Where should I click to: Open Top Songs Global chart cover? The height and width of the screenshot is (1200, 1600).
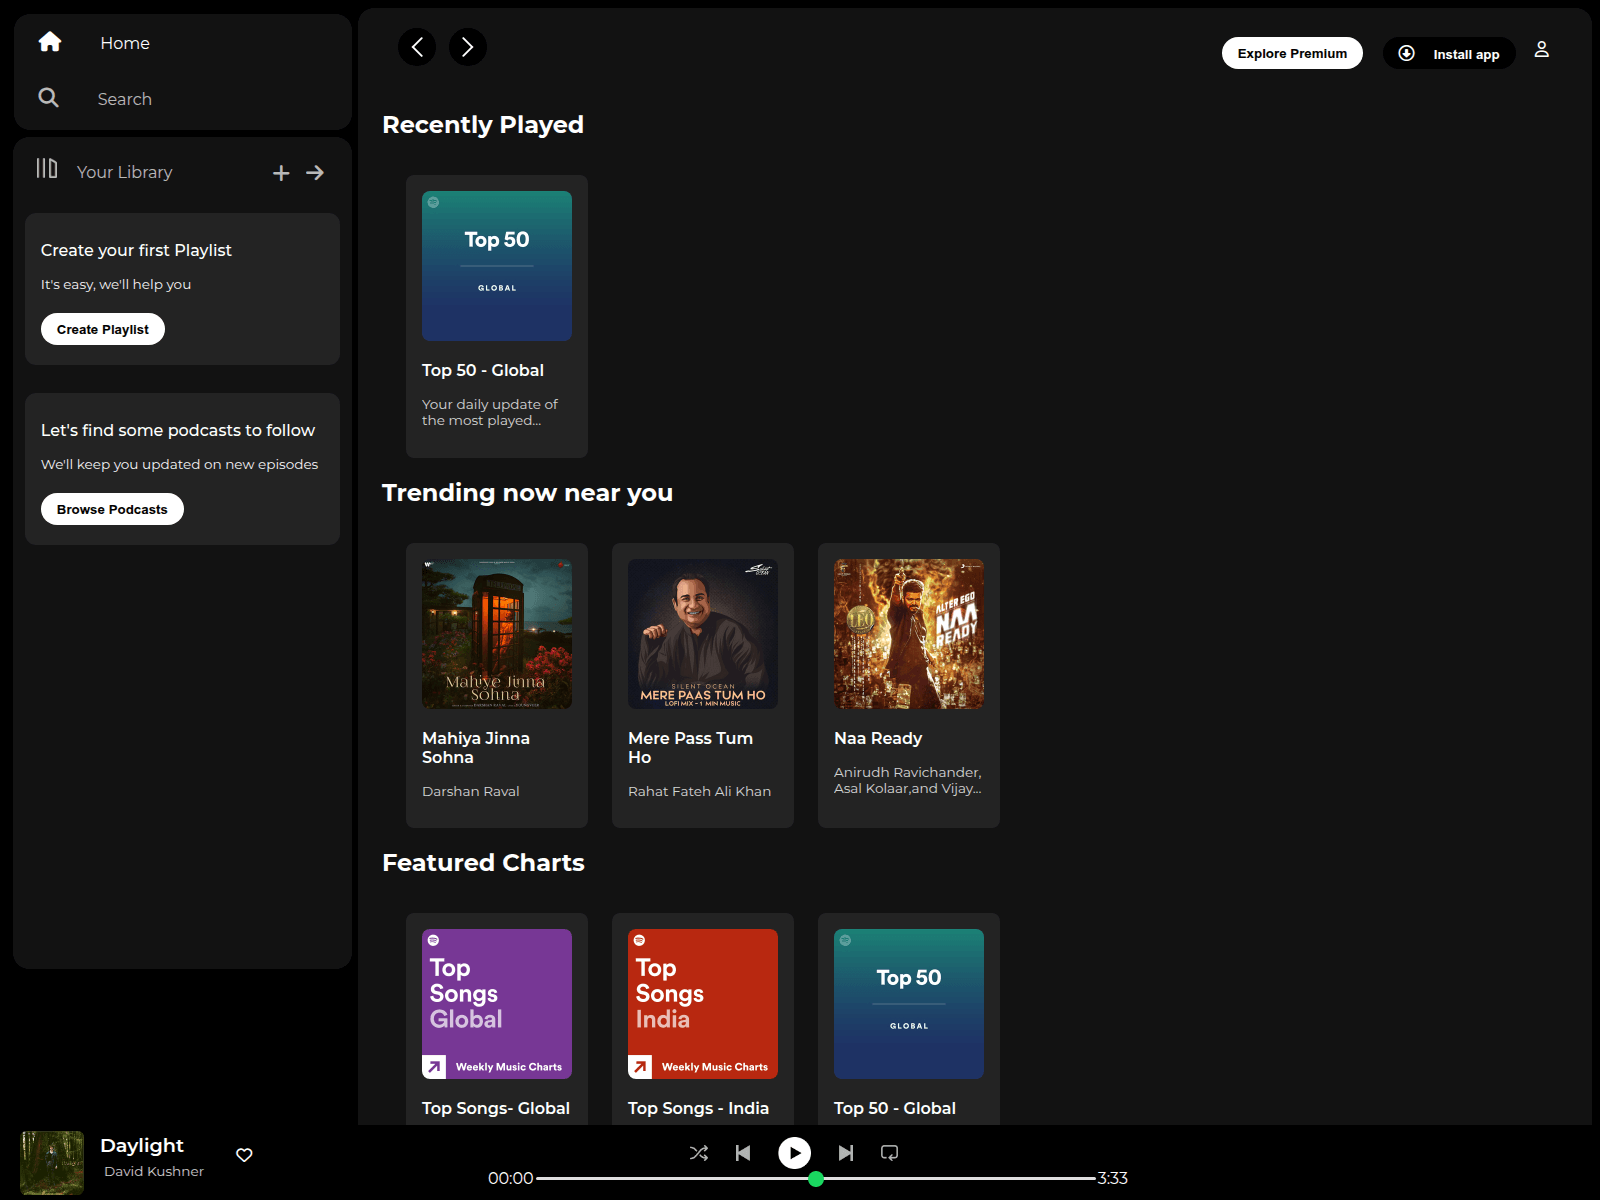497,1004
